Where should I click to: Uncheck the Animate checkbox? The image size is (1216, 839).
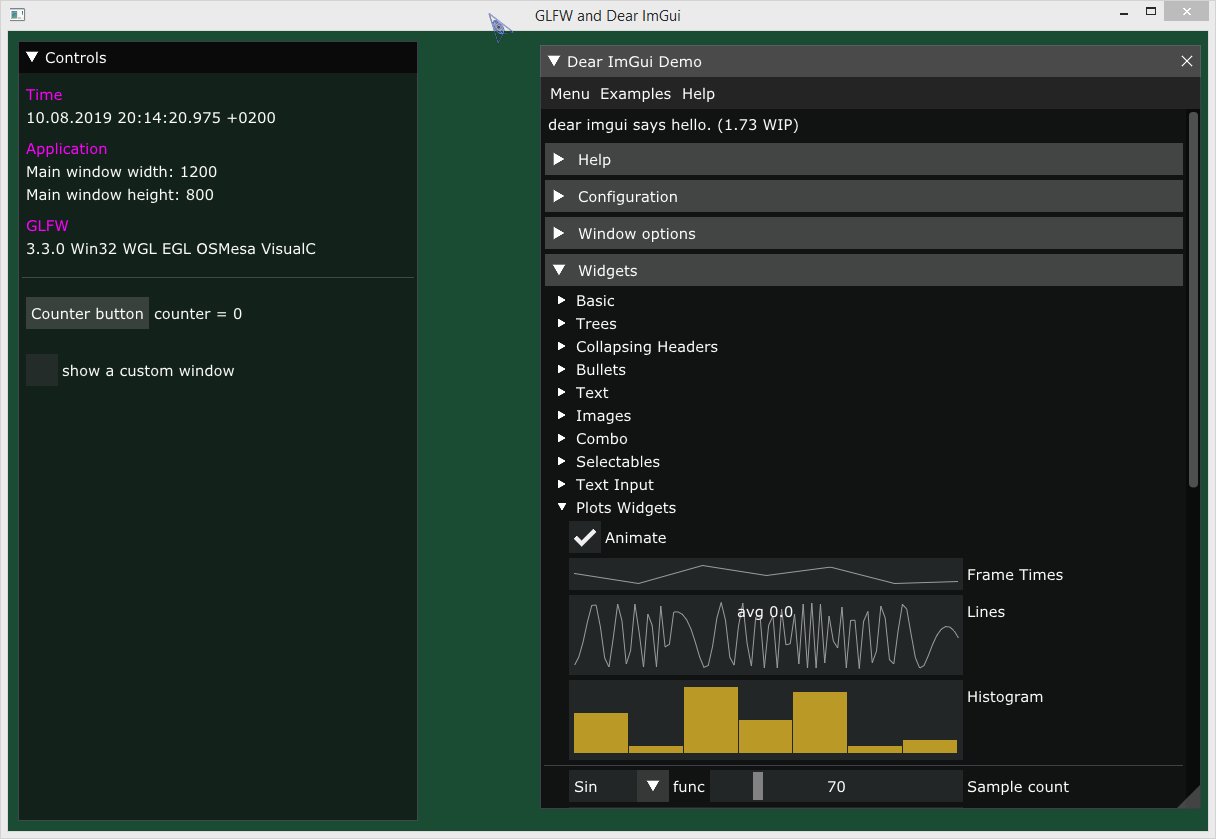pyautogui.click(x=585, y=537)
